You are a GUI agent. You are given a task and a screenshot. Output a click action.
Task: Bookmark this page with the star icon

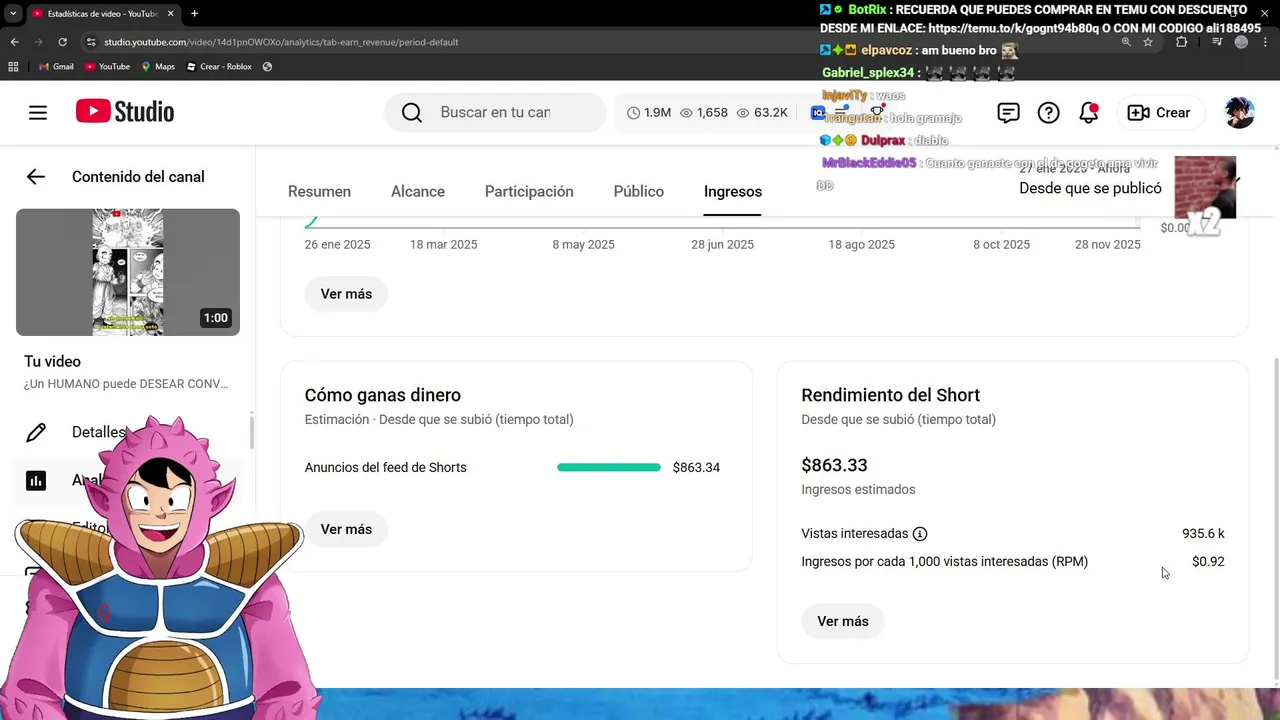coord(1148,42)
